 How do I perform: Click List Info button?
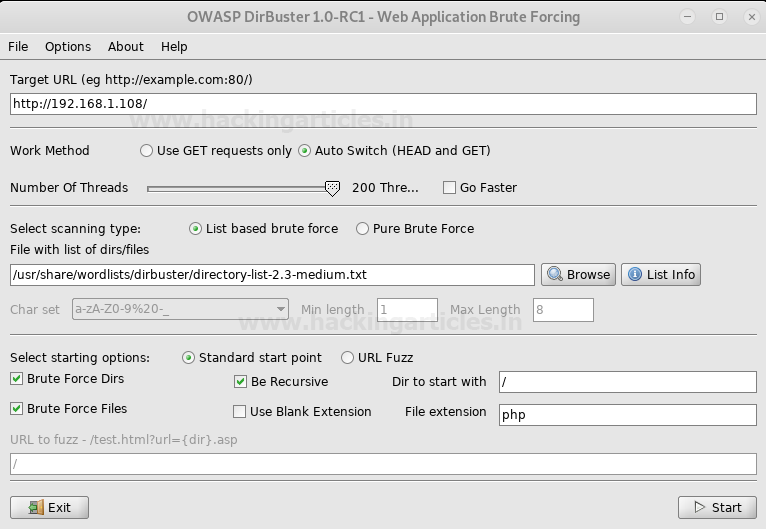(x=660, y=275)
